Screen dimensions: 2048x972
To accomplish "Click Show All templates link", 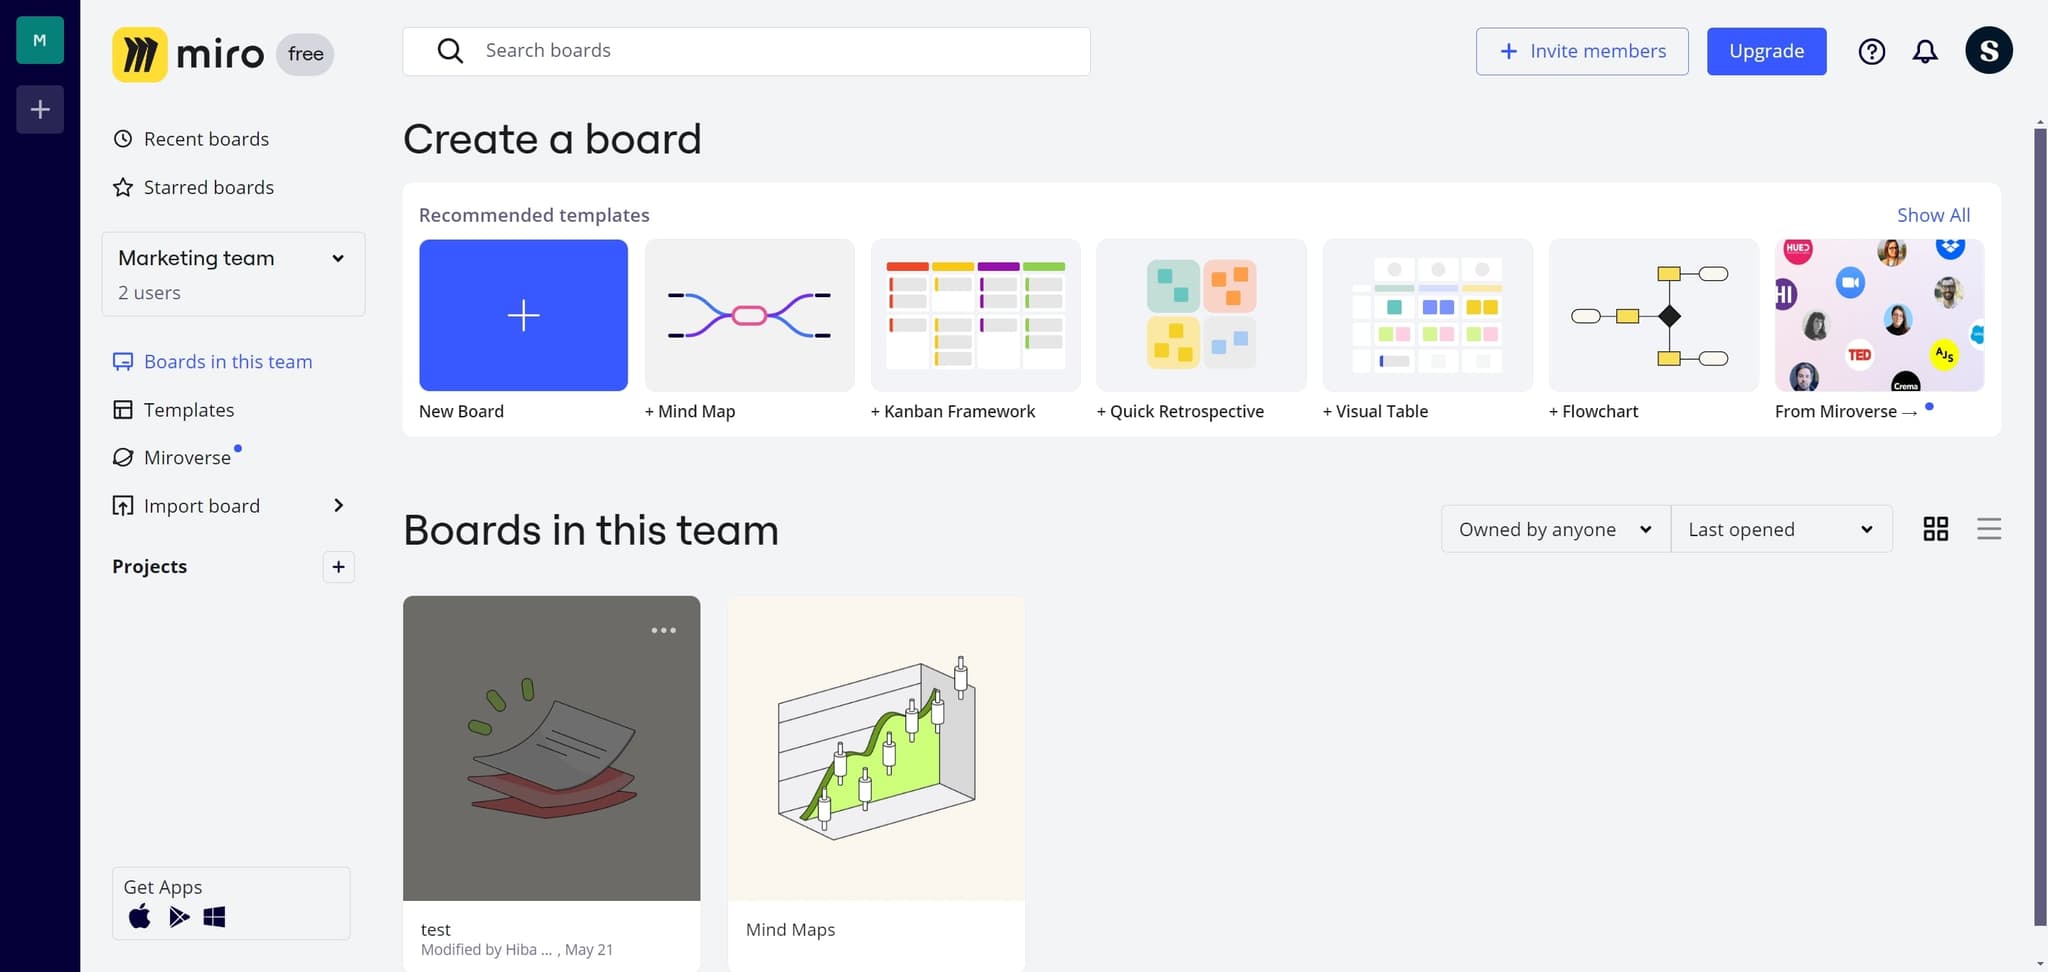I will point(1933,214).
